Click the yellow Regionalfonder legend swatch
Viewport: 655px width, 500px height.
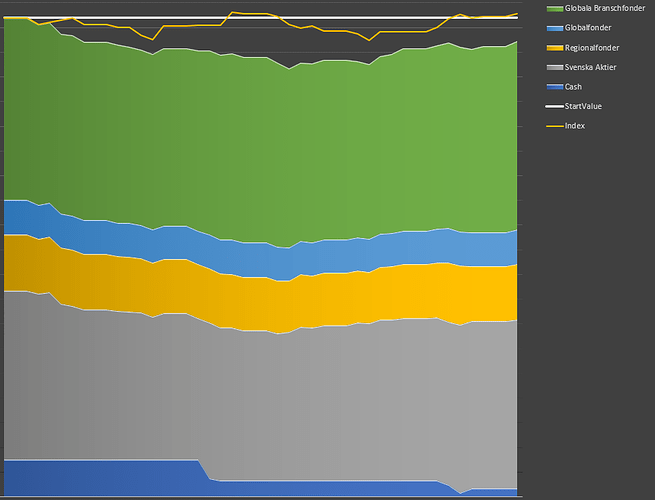click(554, 47)
